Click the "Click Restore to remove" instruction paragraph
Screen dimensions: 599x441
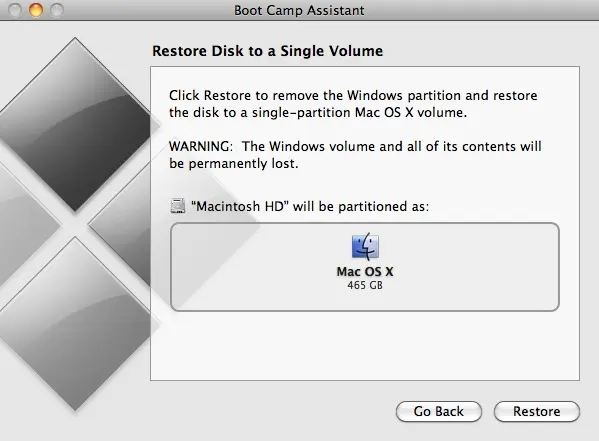tap(353, 104)
